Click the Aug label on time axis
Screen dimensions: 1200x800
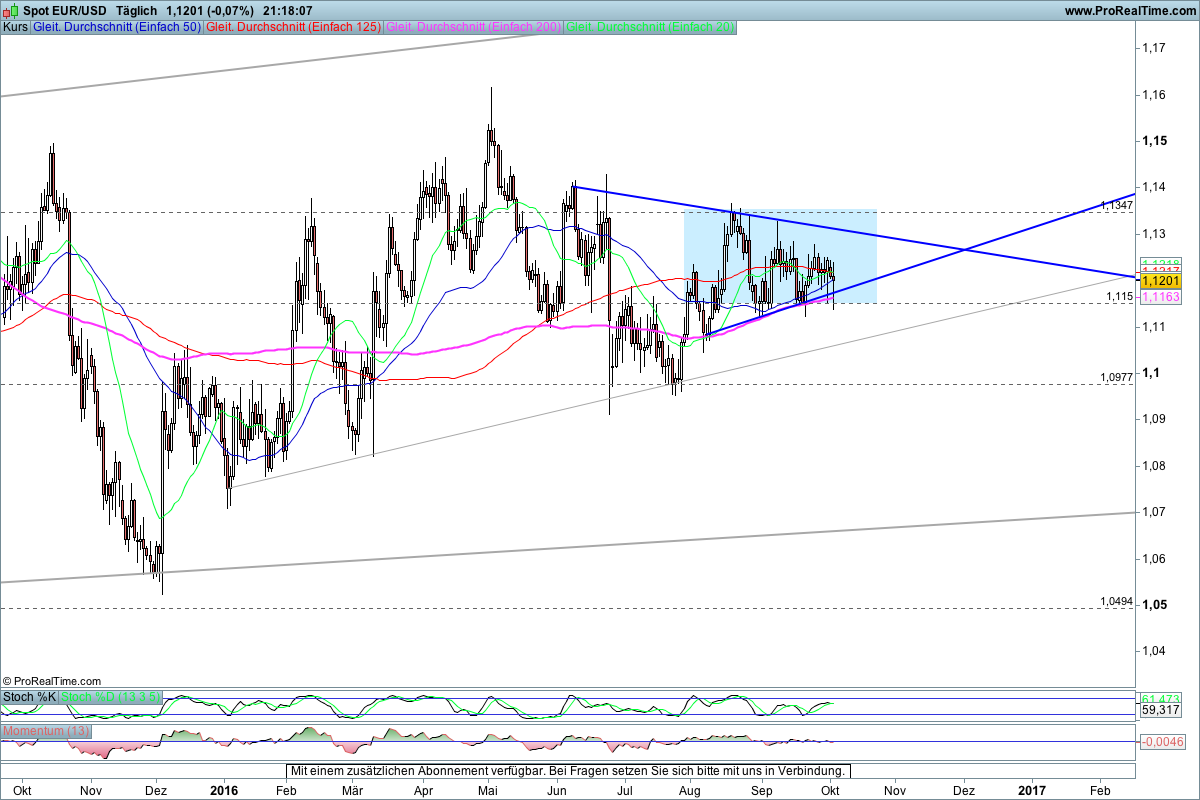click(689, 789)
